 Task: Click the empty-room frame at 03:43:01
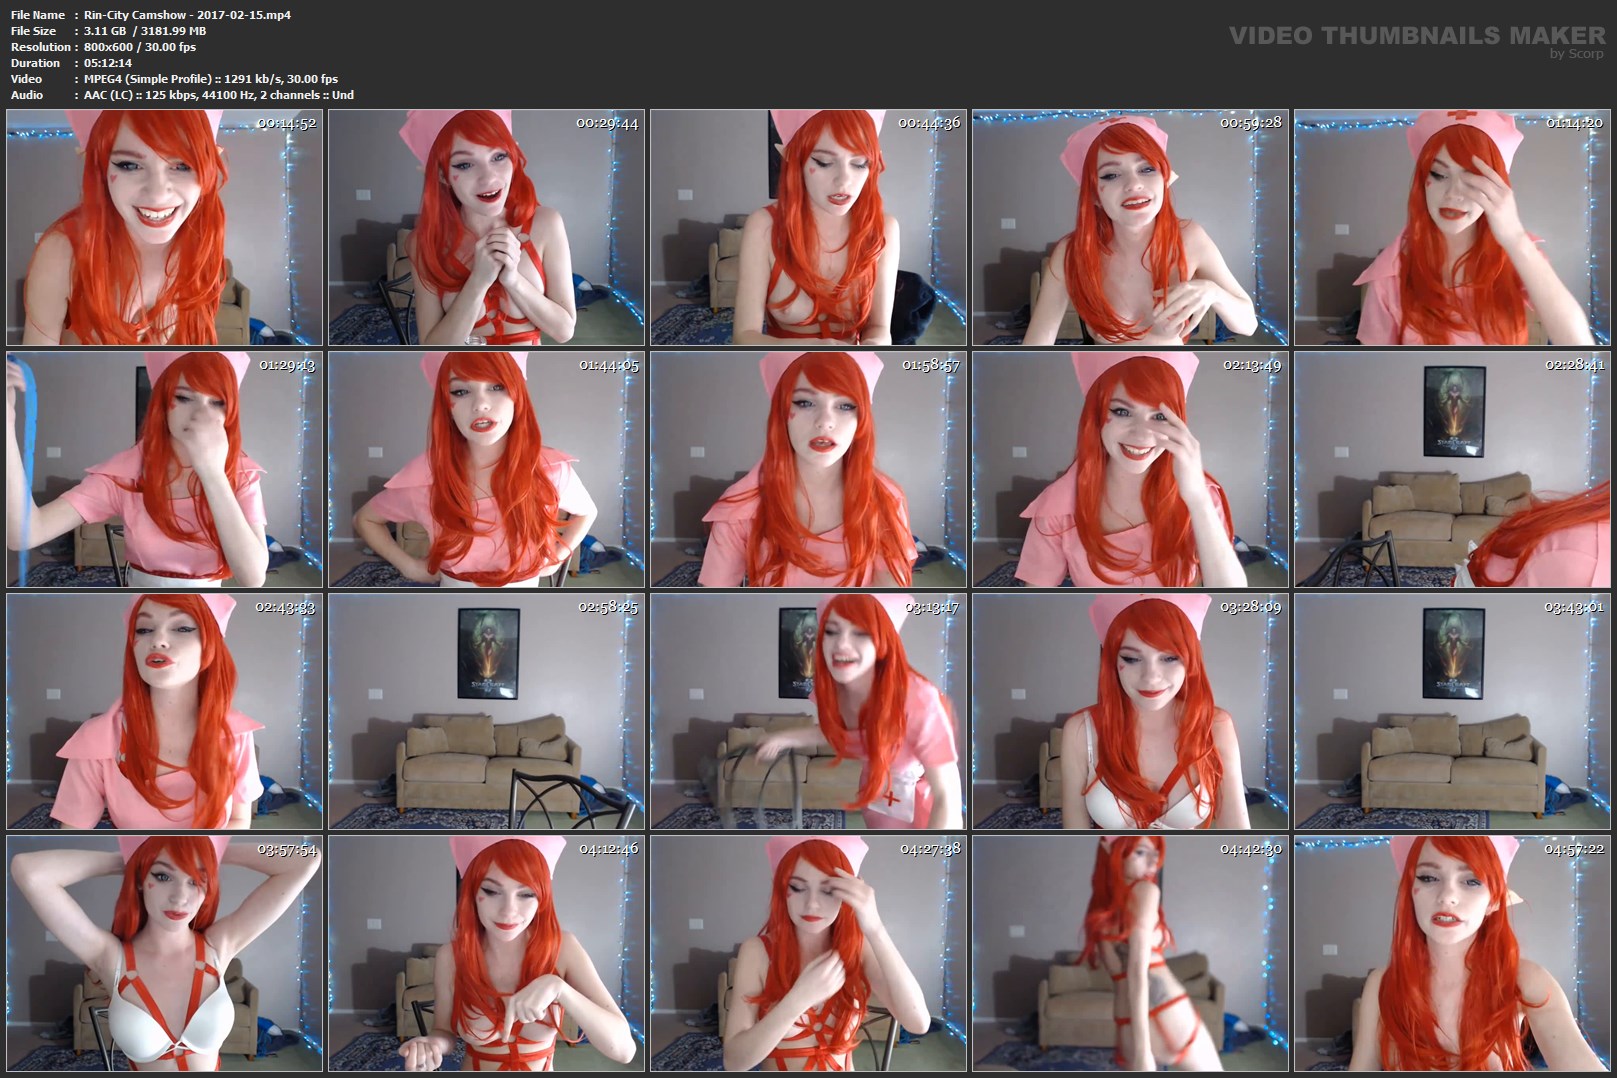coord(1452,711)
